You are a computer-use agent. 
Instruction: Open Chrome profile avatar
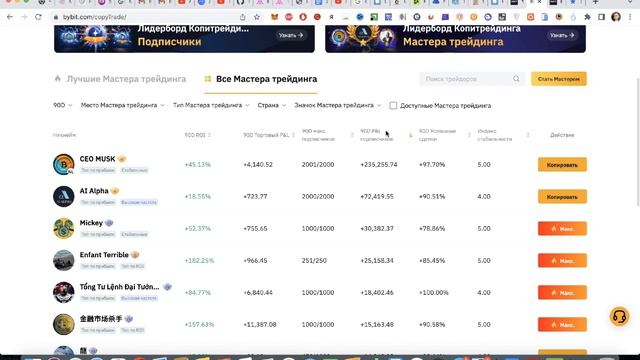pos(616,17)
